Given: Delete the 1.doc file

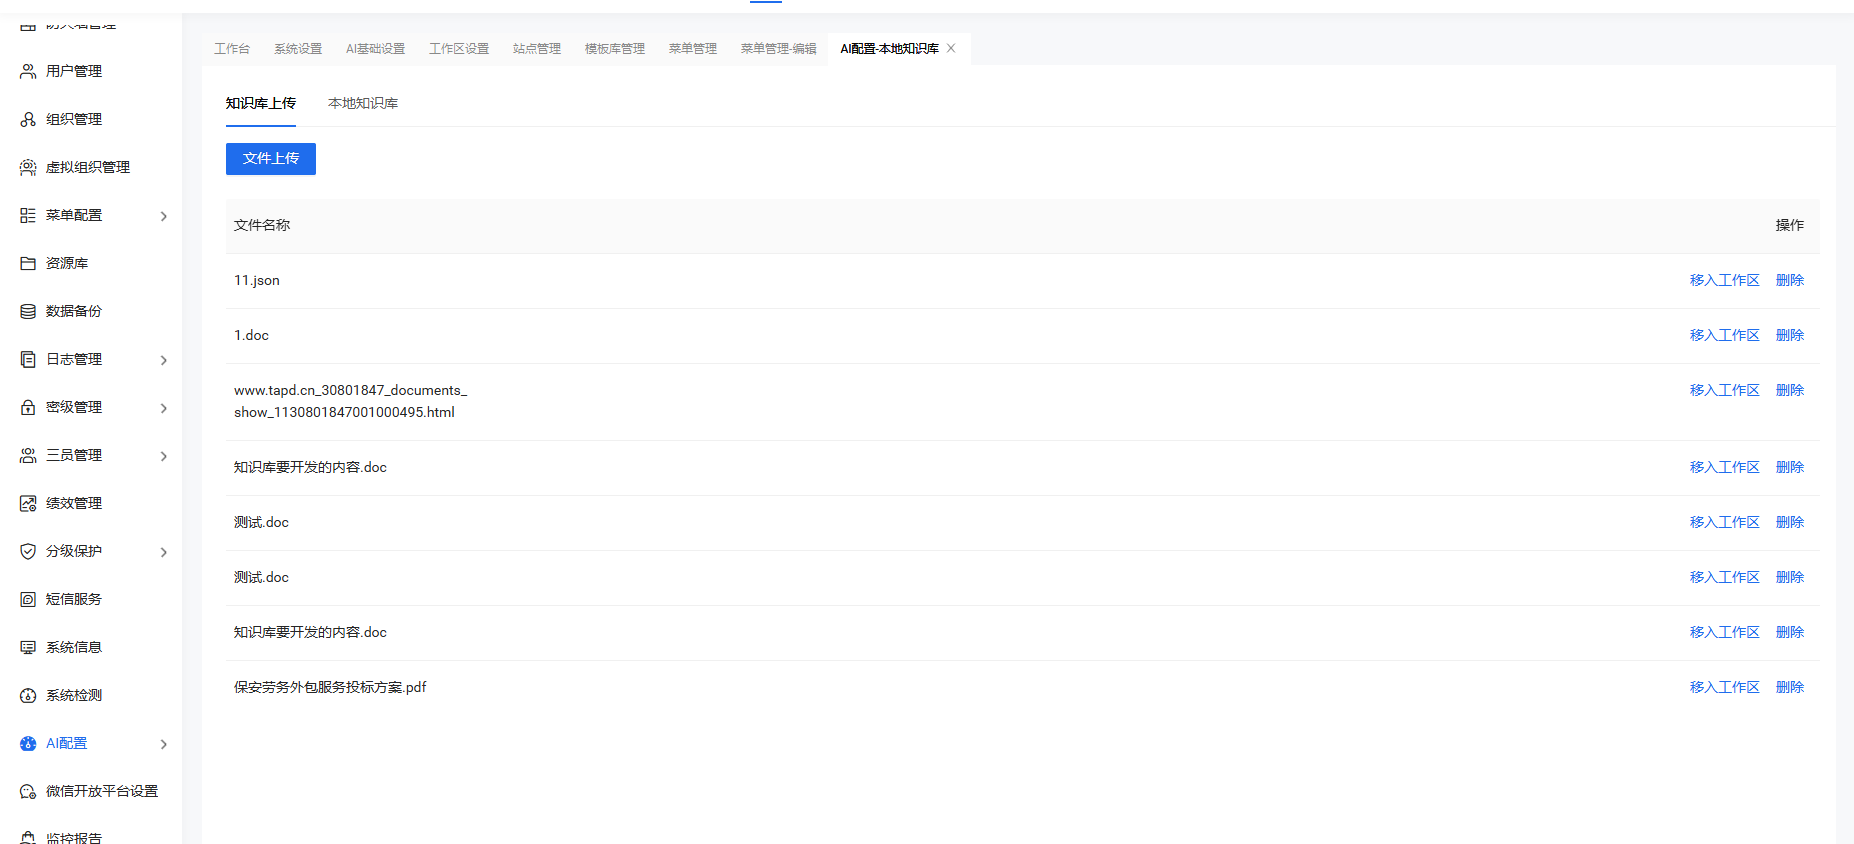Looking at the screenshot, I should click(1789, 336).
